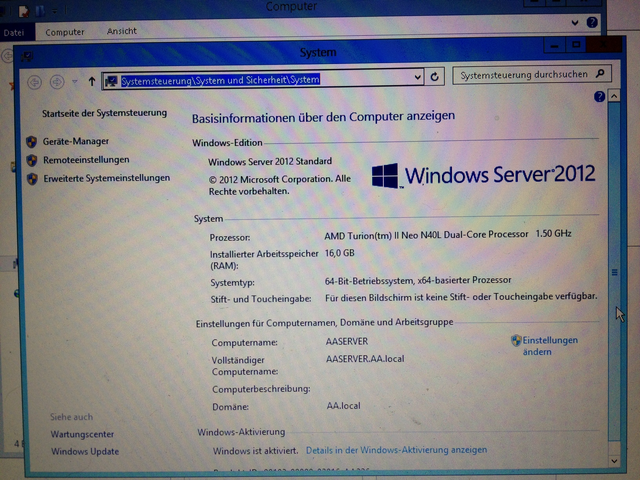This screenshot has width=640, height=480.
Task: Maximize the System window
Action: [576, 44]
